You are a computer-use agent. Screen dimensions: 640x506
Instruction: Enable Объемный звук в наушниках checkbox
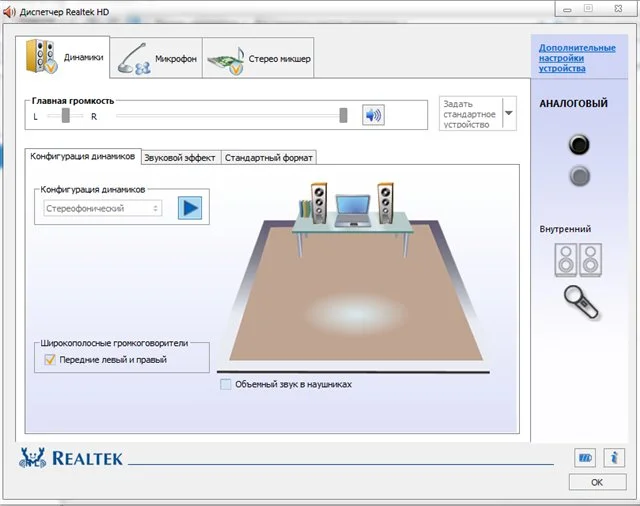[225, 384]
